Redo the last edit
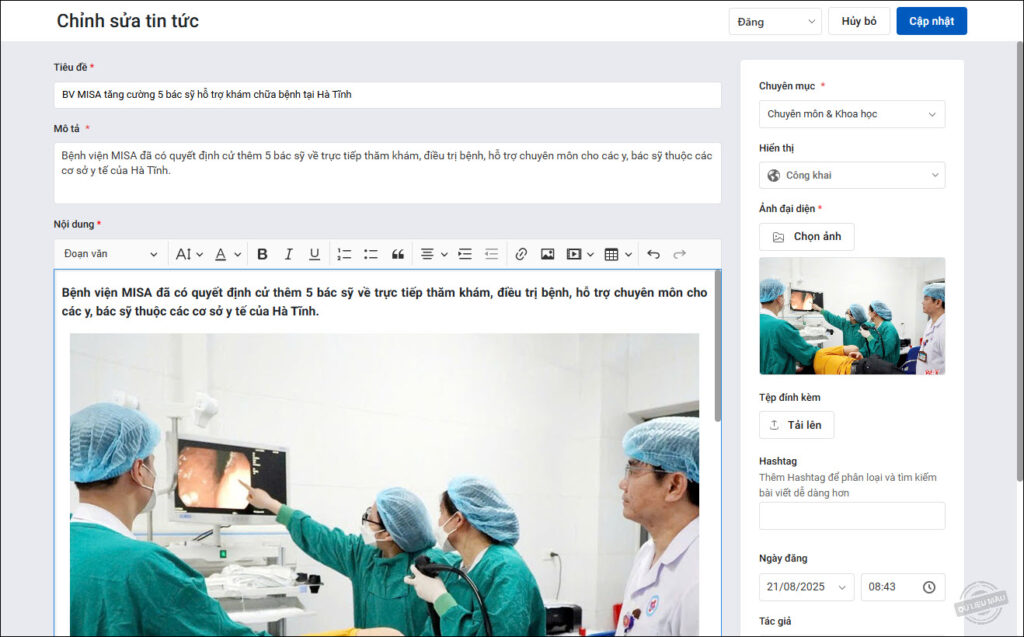 pos(679,254)
